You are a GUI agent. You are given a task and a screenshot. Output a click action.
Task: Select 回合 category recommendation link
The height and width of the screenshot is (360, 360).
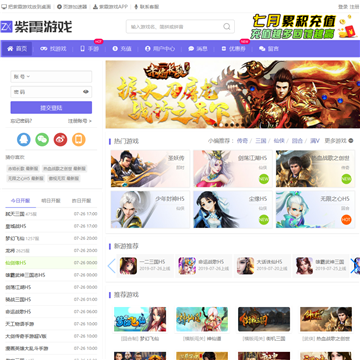click(x=297, y=141)
